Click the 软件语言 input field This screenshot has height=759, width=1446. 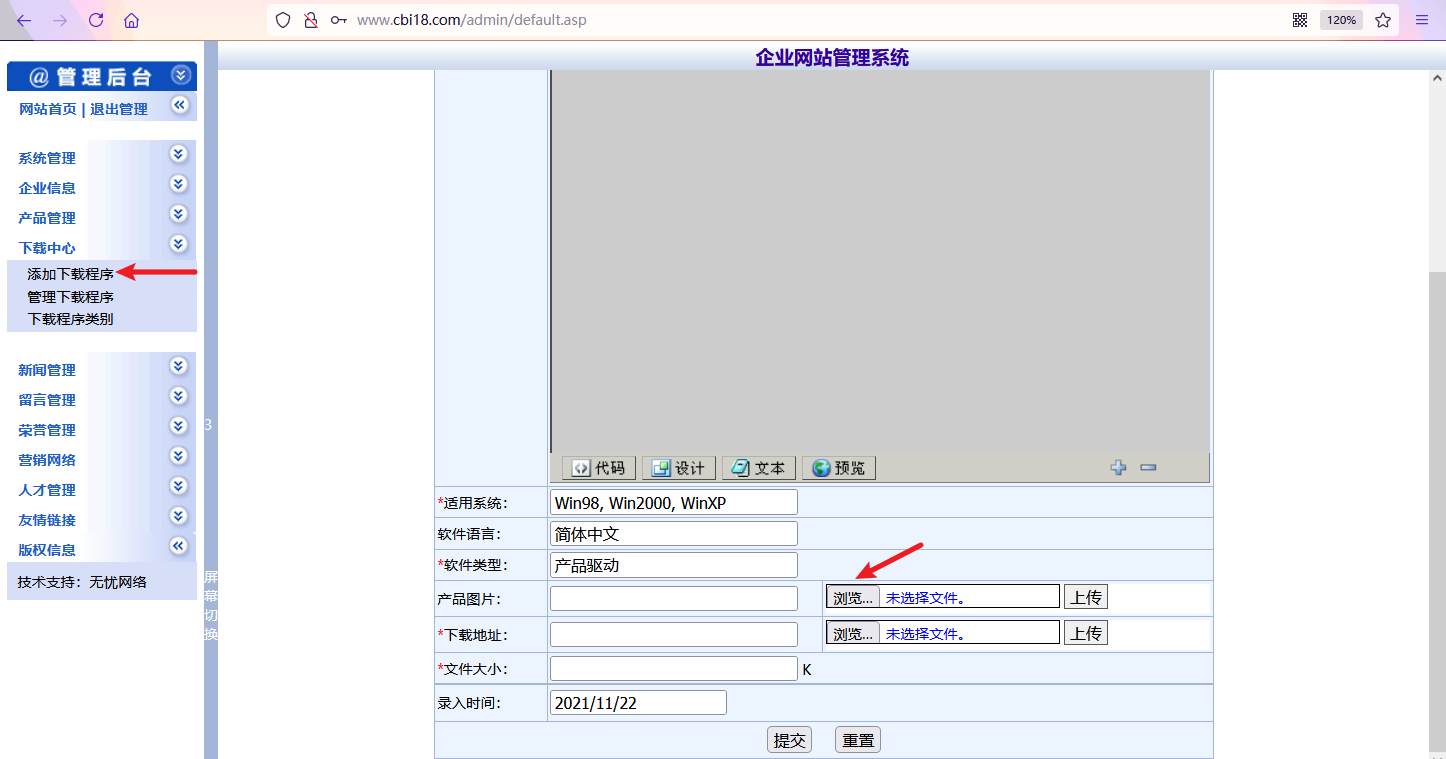click(674, 534)
